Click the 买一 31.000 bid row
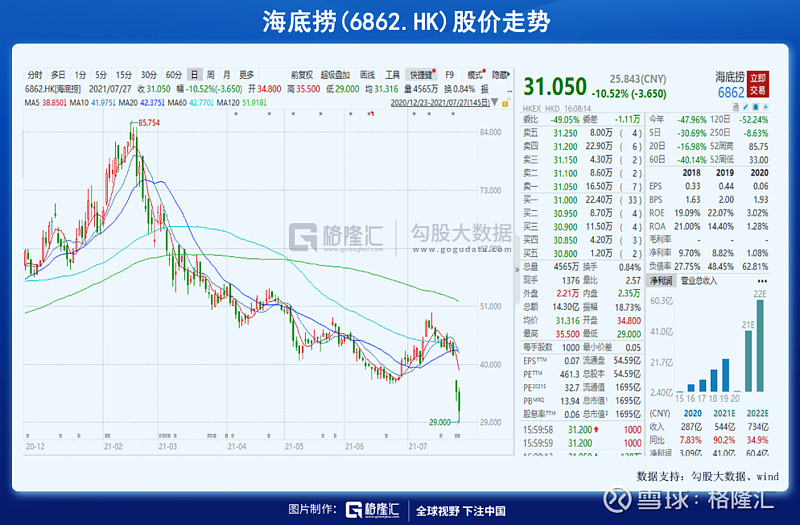This screenshot has width=800, height=525. pyautogui.click(x=582, y=200)
